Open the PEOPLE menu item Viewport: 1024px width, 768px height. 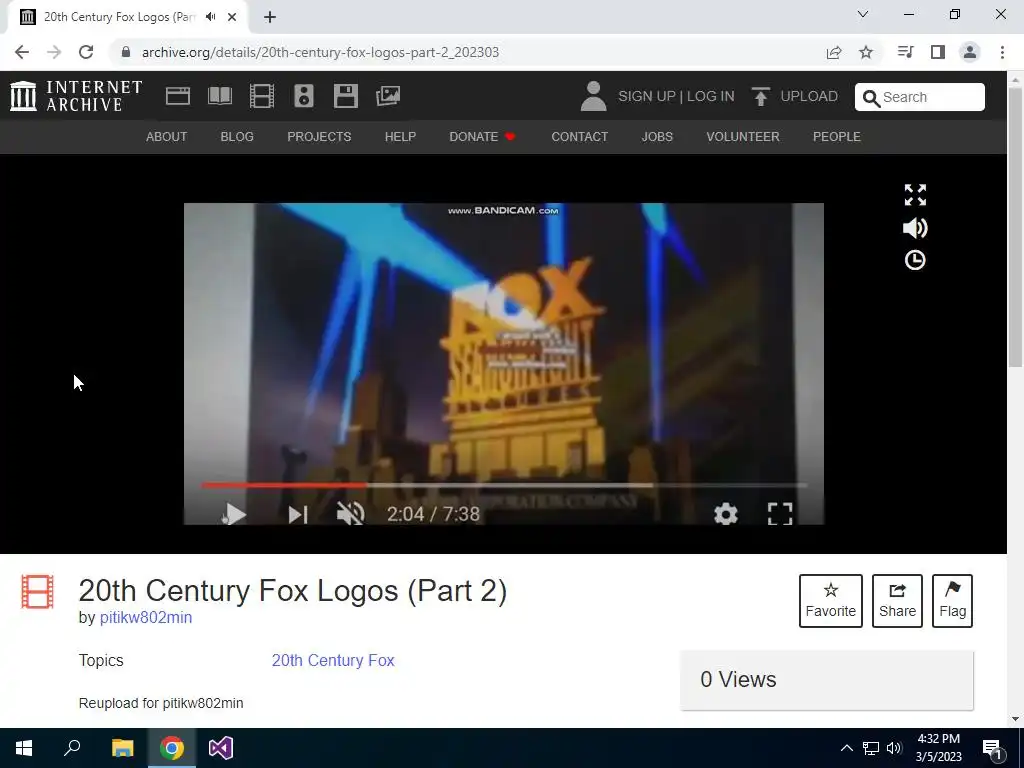[x=837, y=136]
